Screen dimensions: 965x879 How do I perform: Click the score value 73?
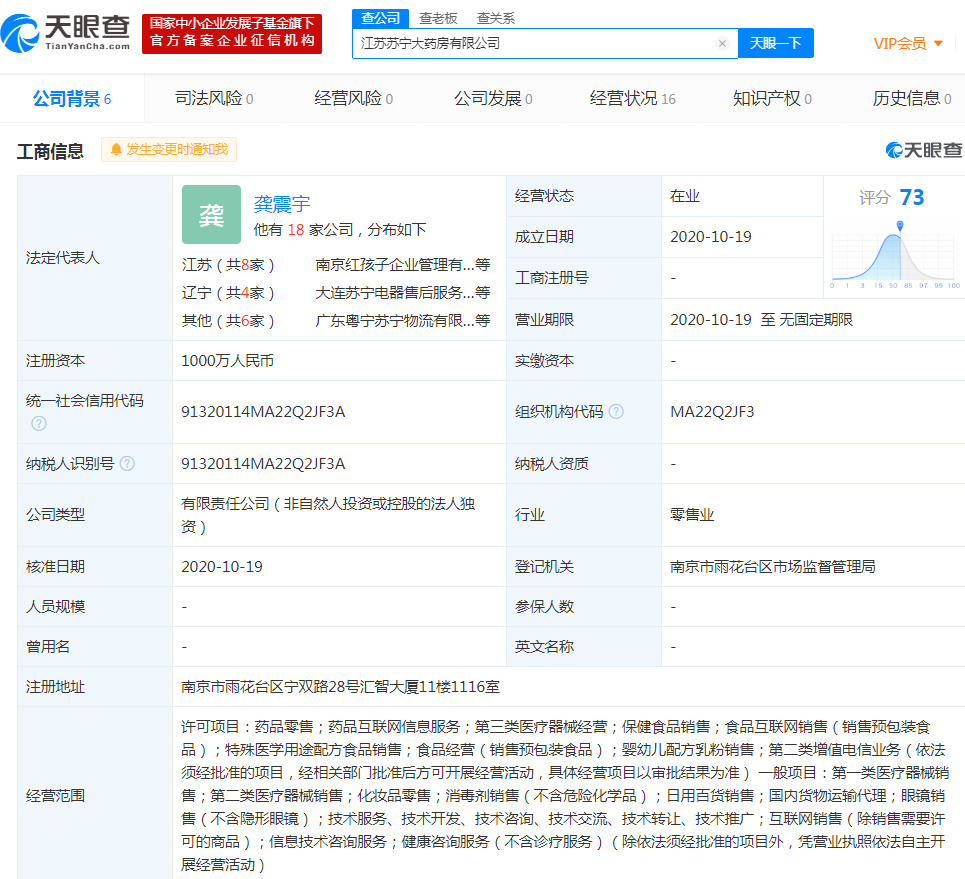[x=911, y=198]
